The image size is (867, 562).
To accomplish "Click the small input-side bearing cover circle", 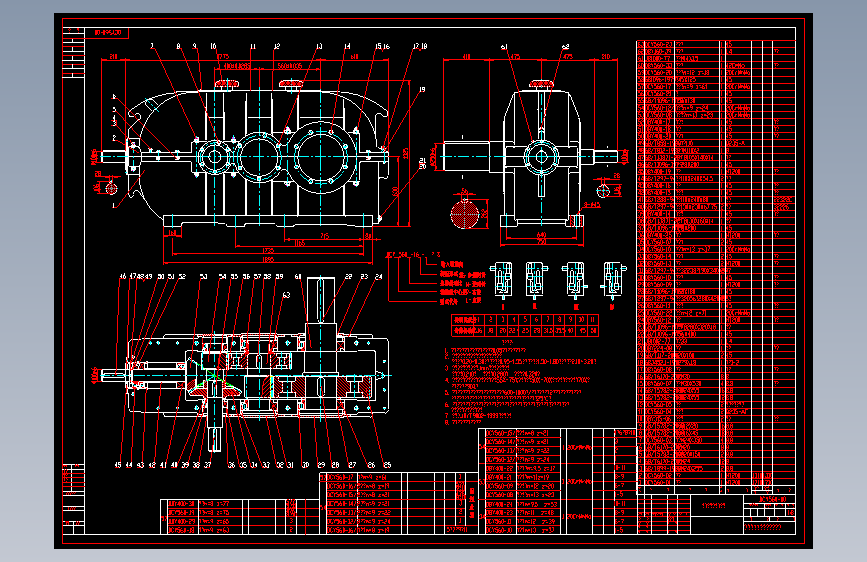I will tap(215, 157).
